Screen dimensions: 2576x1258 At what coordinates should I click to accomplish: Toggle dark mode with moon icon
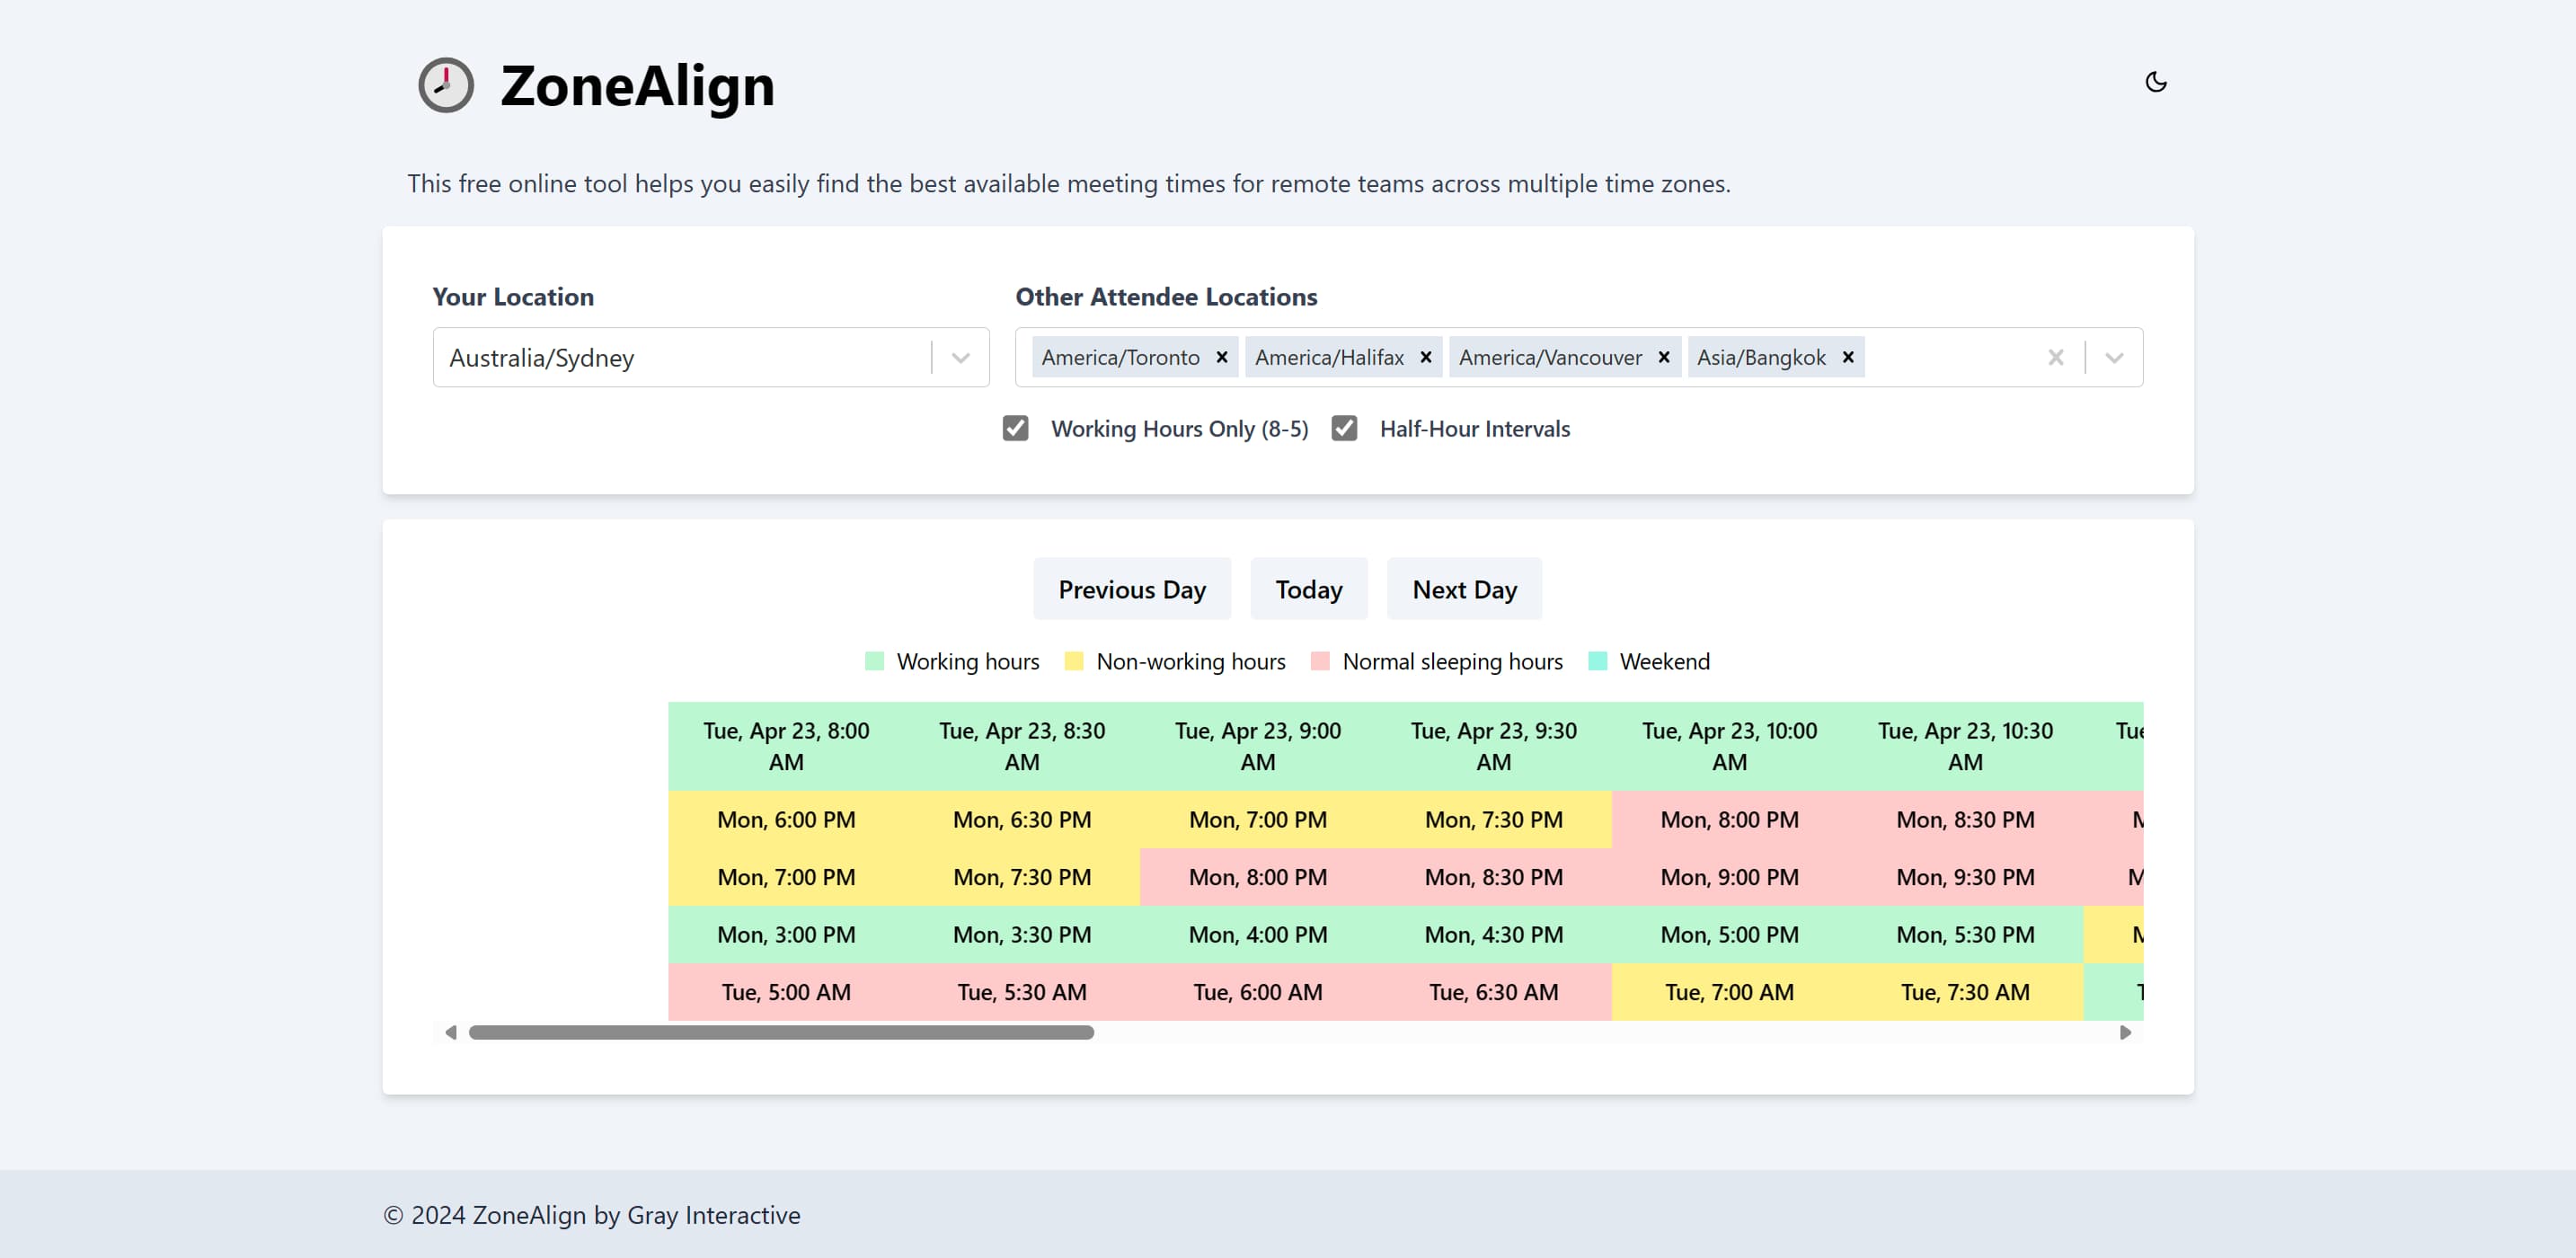coord(2156,81)
